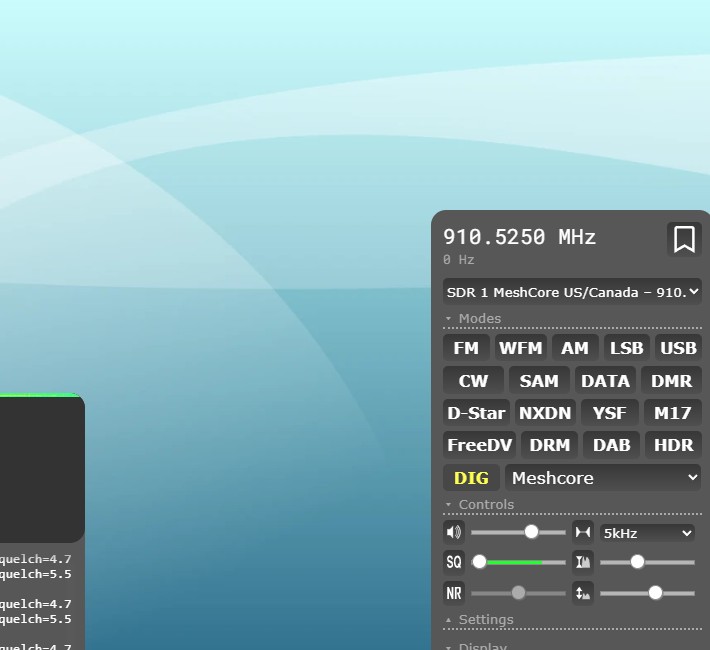Toggle the NR noise reduction button
This screenshot has width=710, height=650.
point(454,593)
